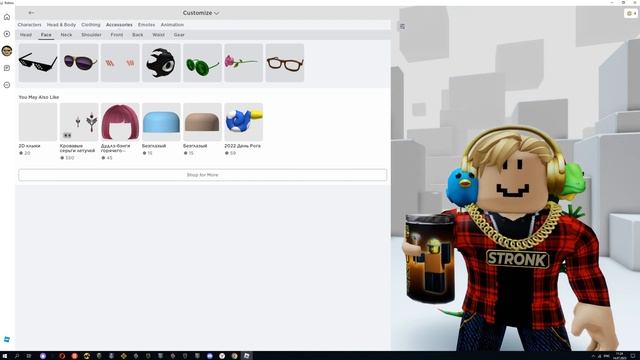Image resolution: width=640 pixels, height=360 pixels.
Task: Open the Кровавые серьги earrings thumbnail
Action: point(79,122)
